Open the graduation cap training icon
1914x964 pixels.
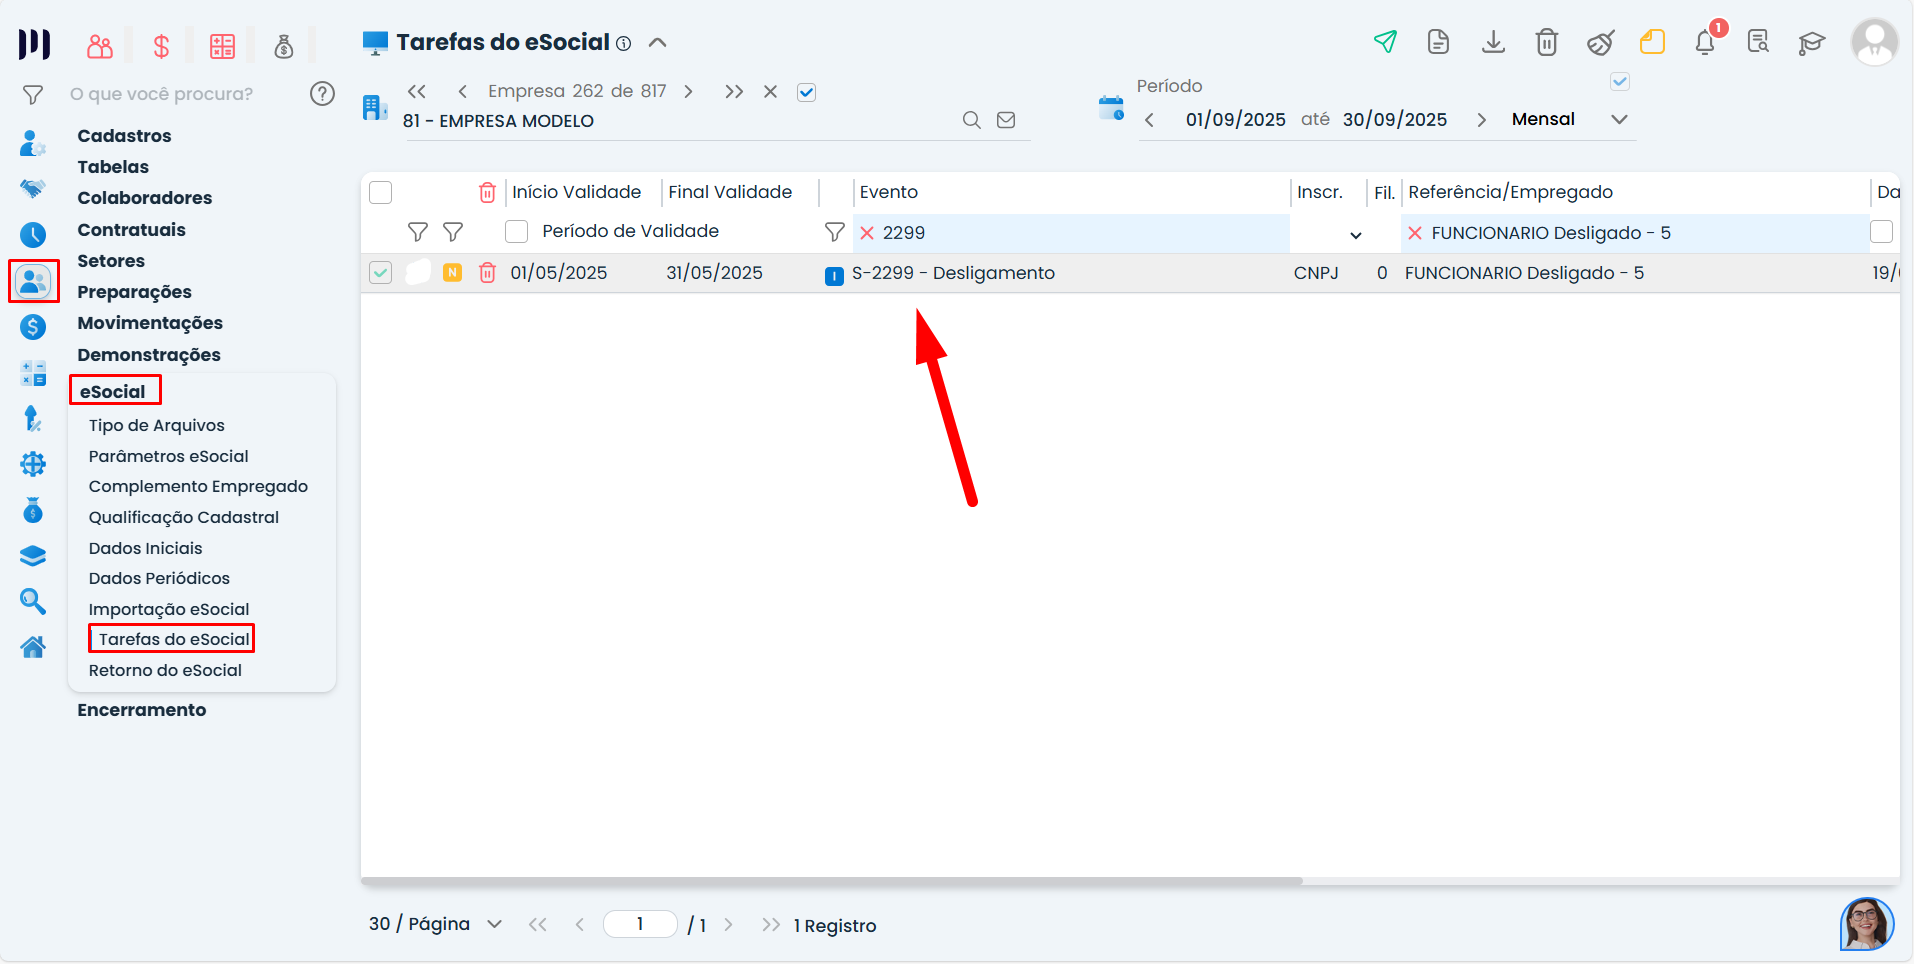[1811, 42]
